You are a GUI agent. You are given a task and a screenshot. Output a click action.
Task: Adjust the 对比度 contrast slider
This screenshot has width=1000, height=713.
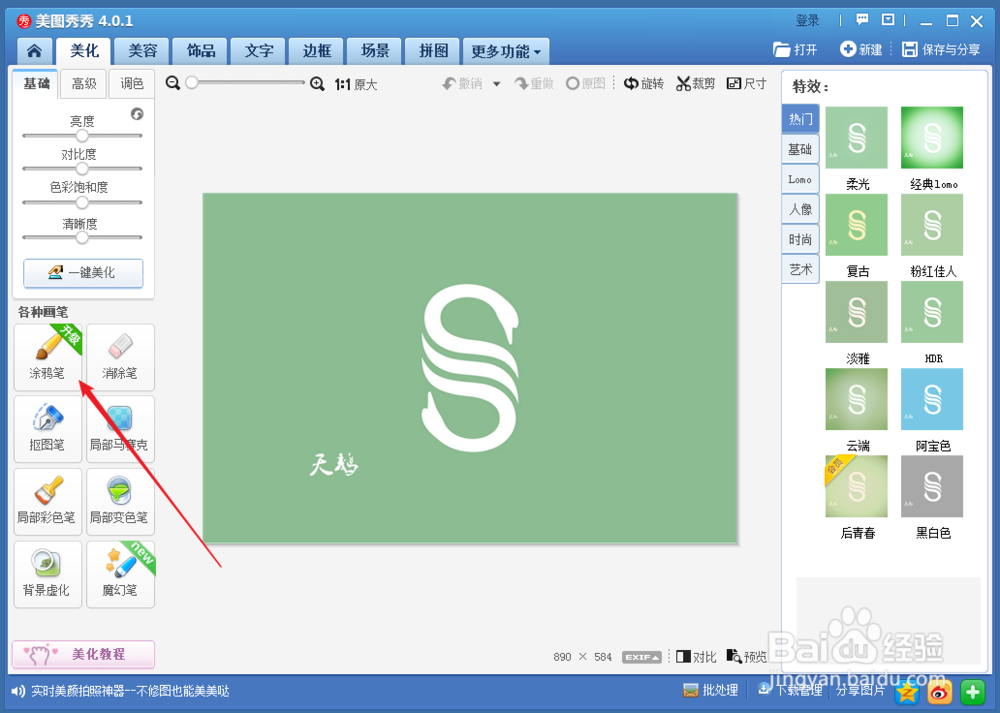pyautogui.click(x=82, y=168)
